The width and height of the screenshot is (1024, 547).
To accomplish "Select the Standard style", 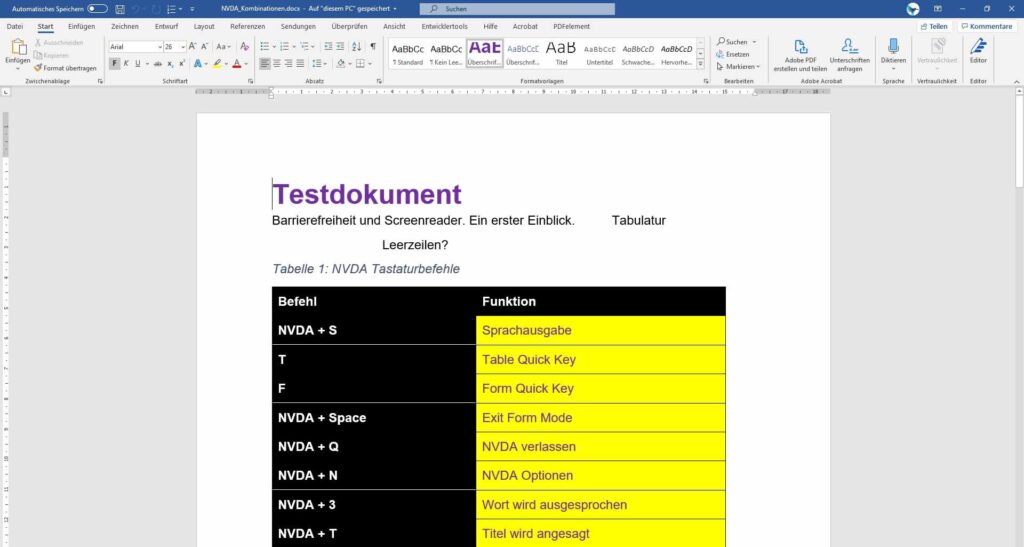I will click(408, 53).
